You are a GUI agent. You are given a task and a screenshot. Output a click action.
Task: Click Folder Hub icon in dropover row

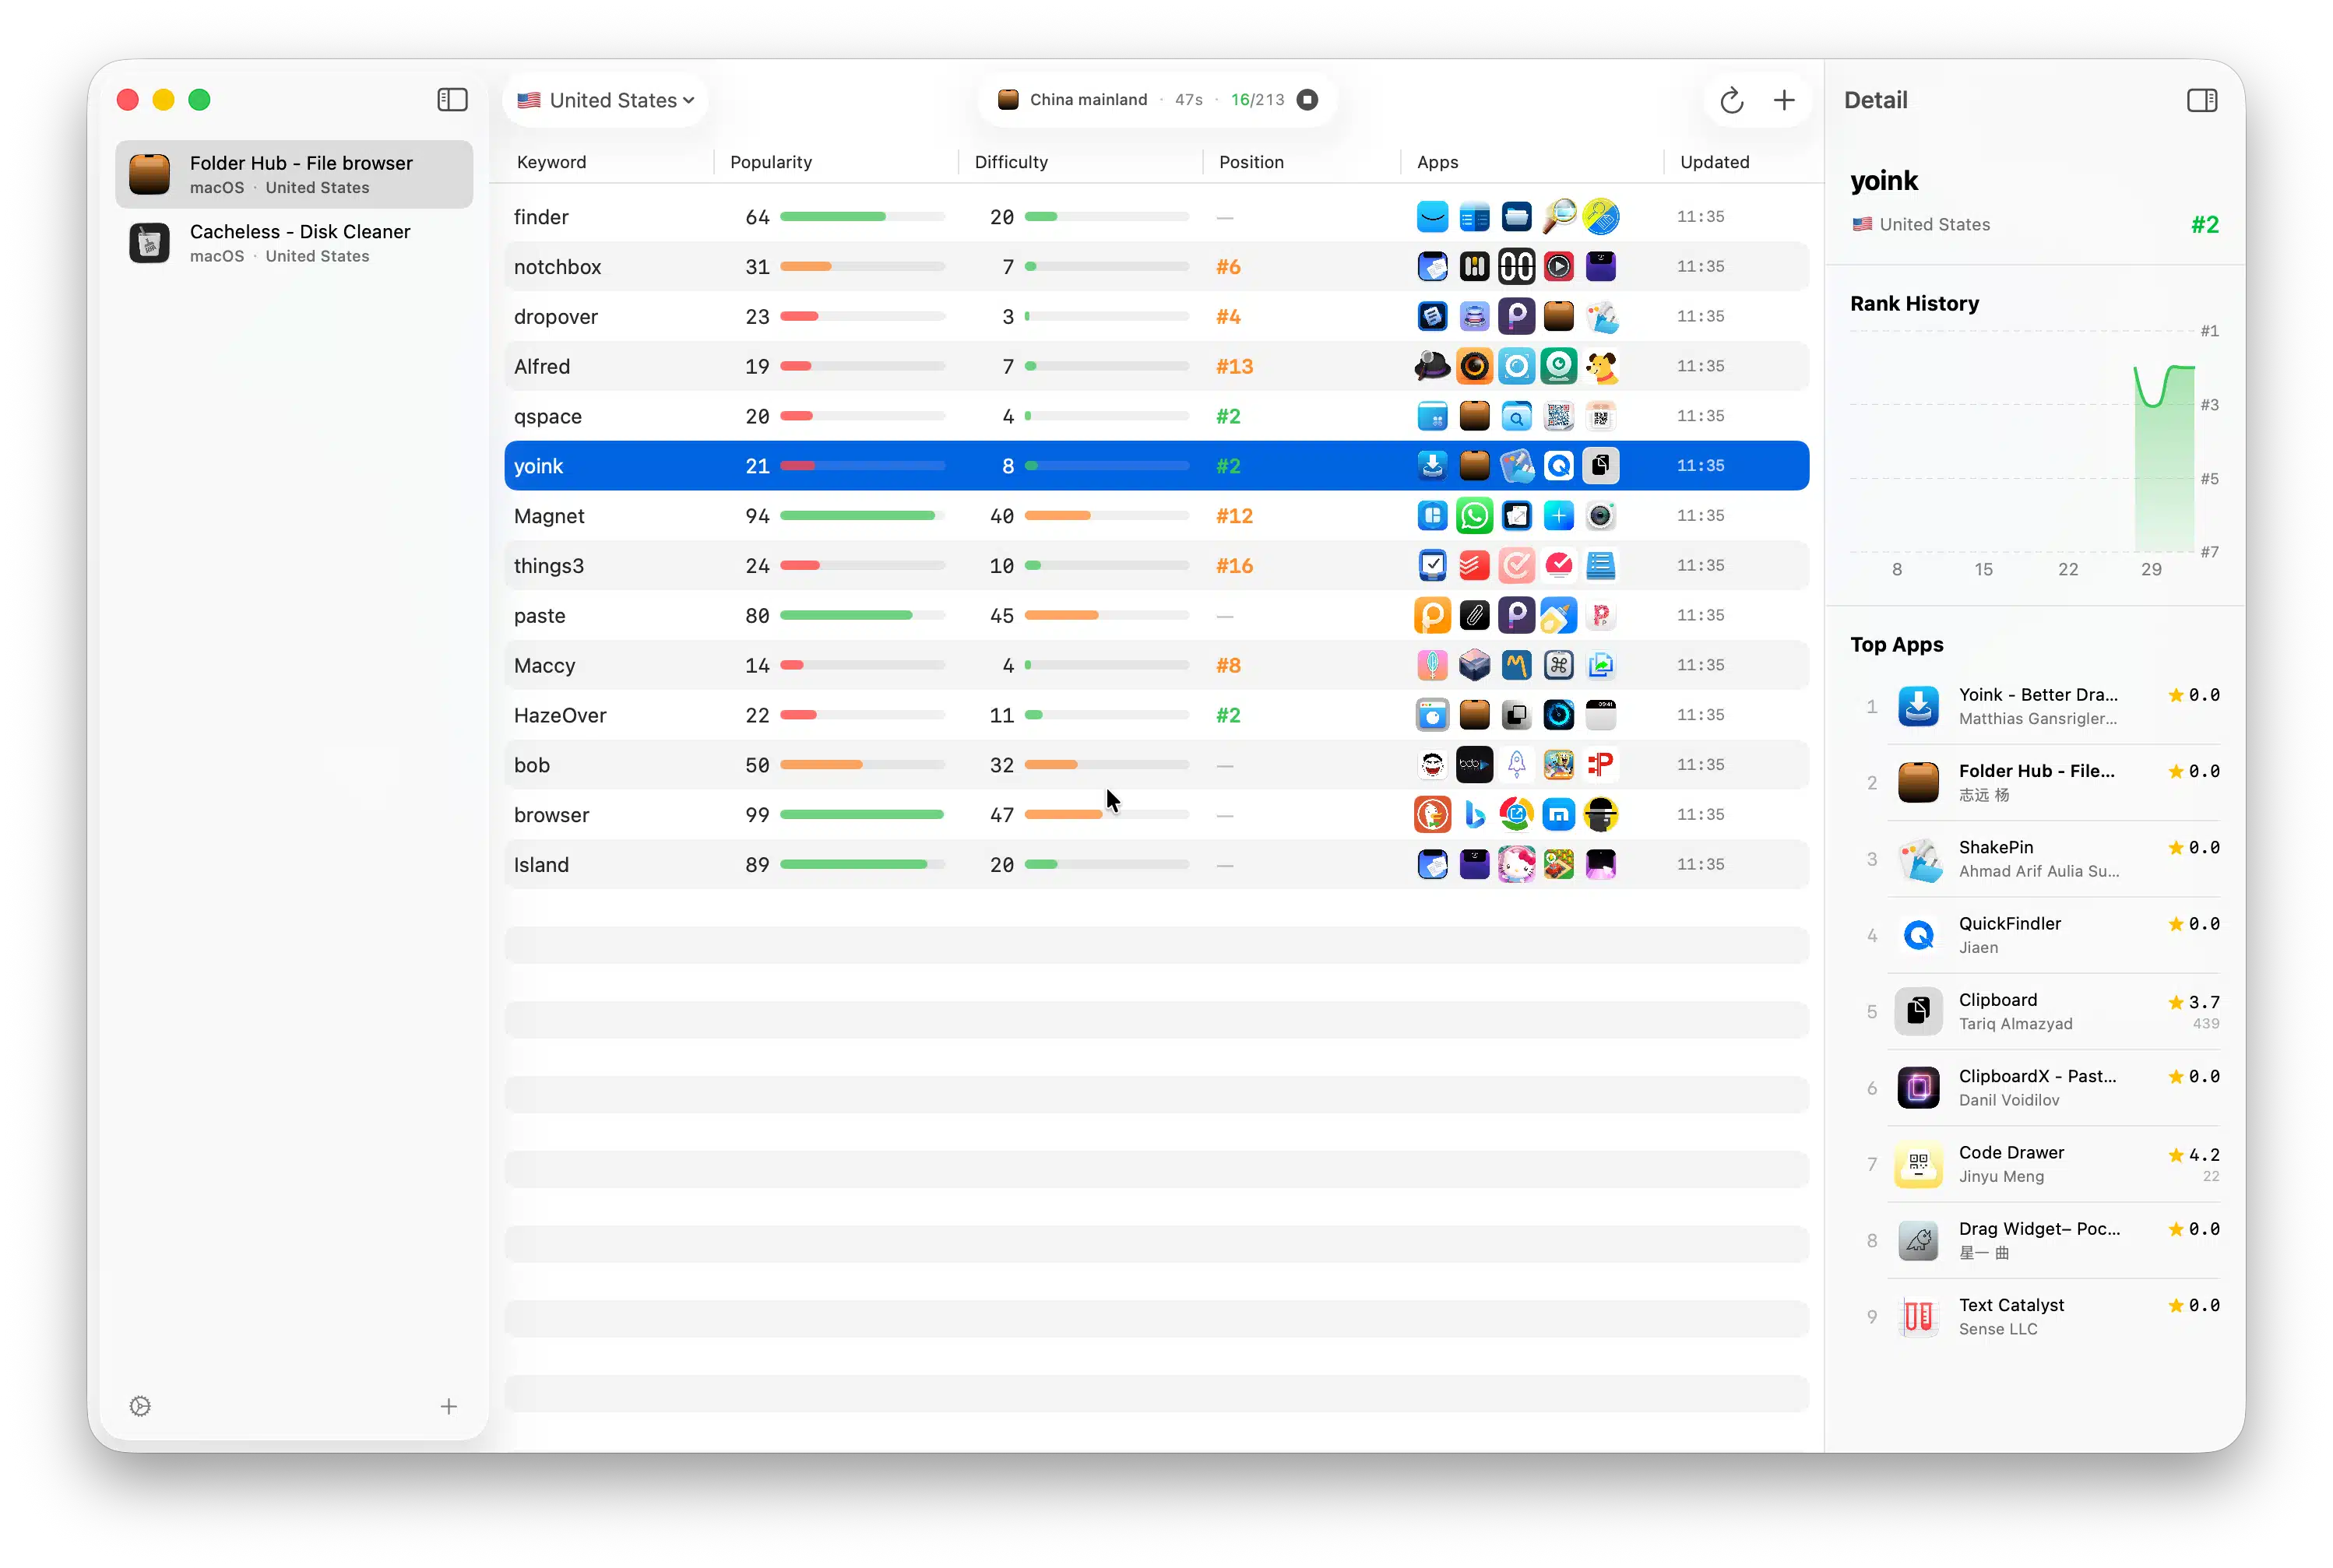pos(1558,317)
